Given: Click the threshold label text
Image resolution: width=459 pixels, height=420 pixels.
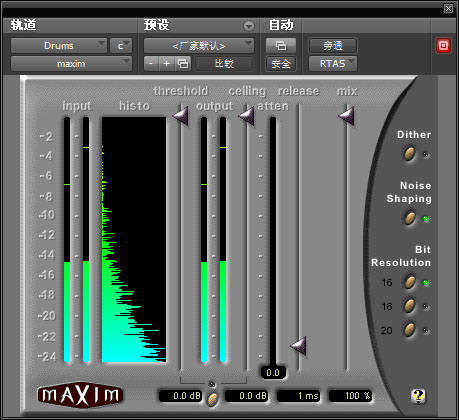Looking at the screenshot, I should click(181, 91).
